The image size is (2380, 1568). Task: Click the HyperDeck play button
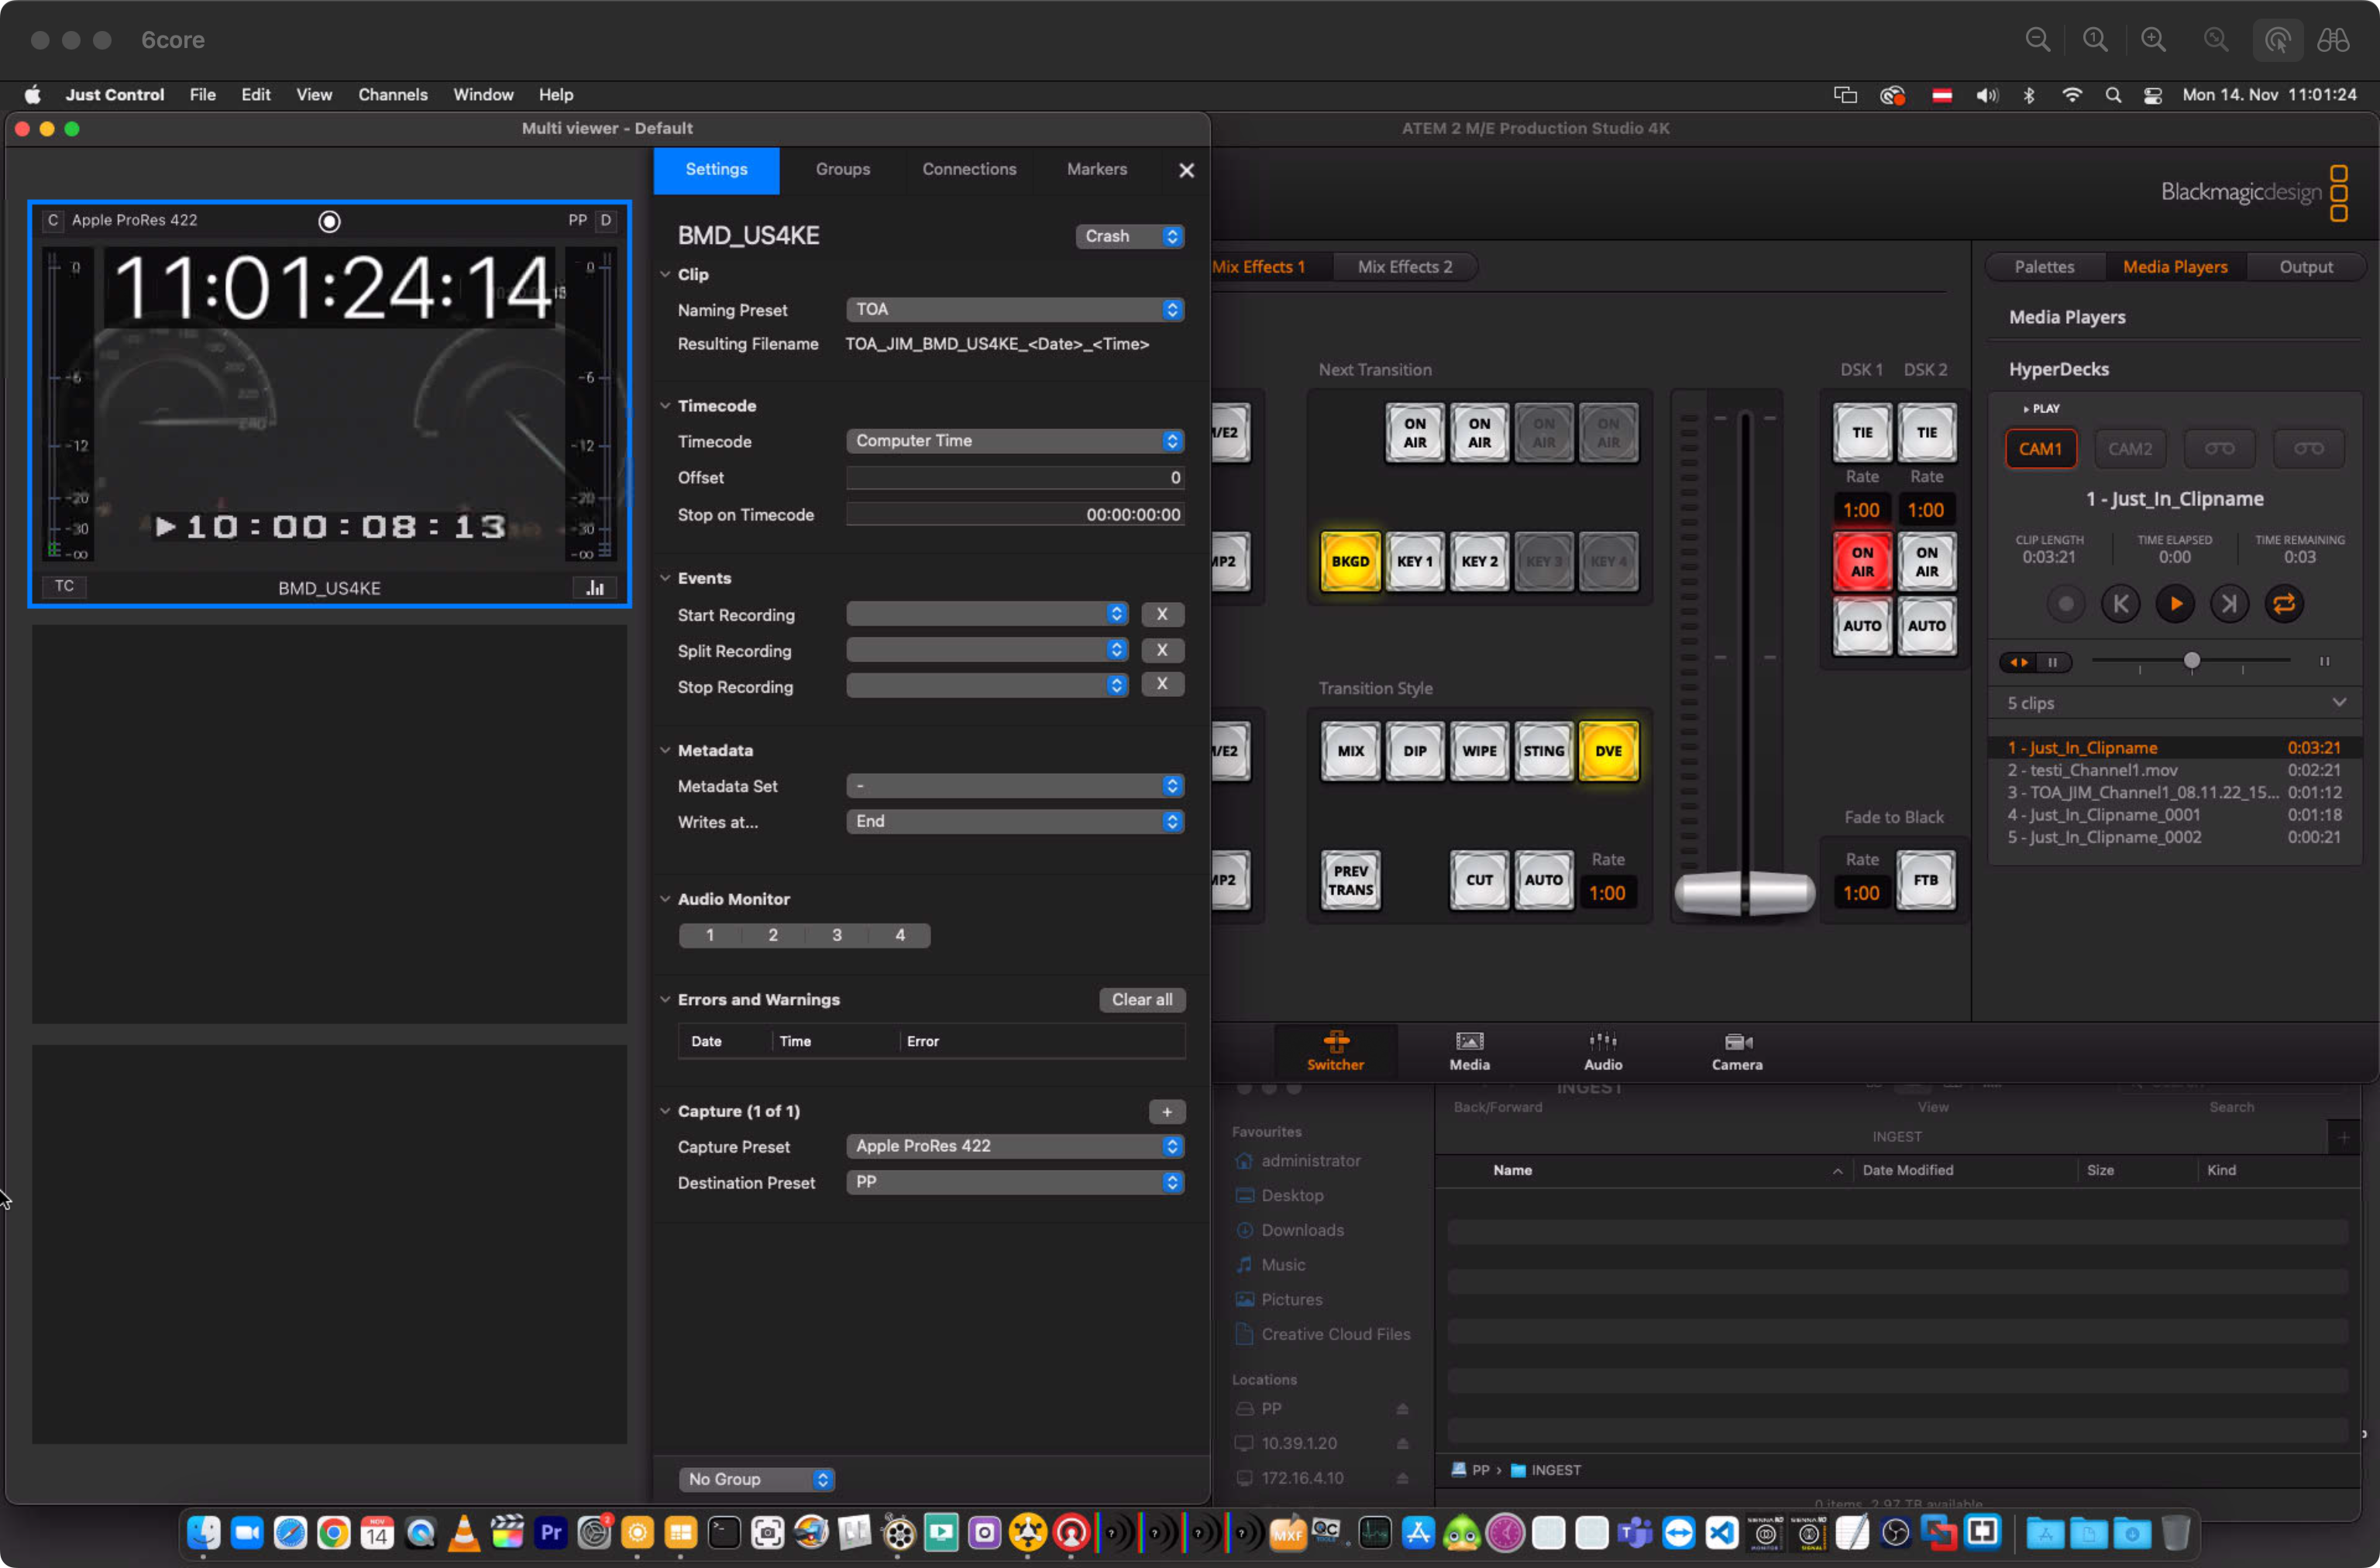tap(2174, 604)
